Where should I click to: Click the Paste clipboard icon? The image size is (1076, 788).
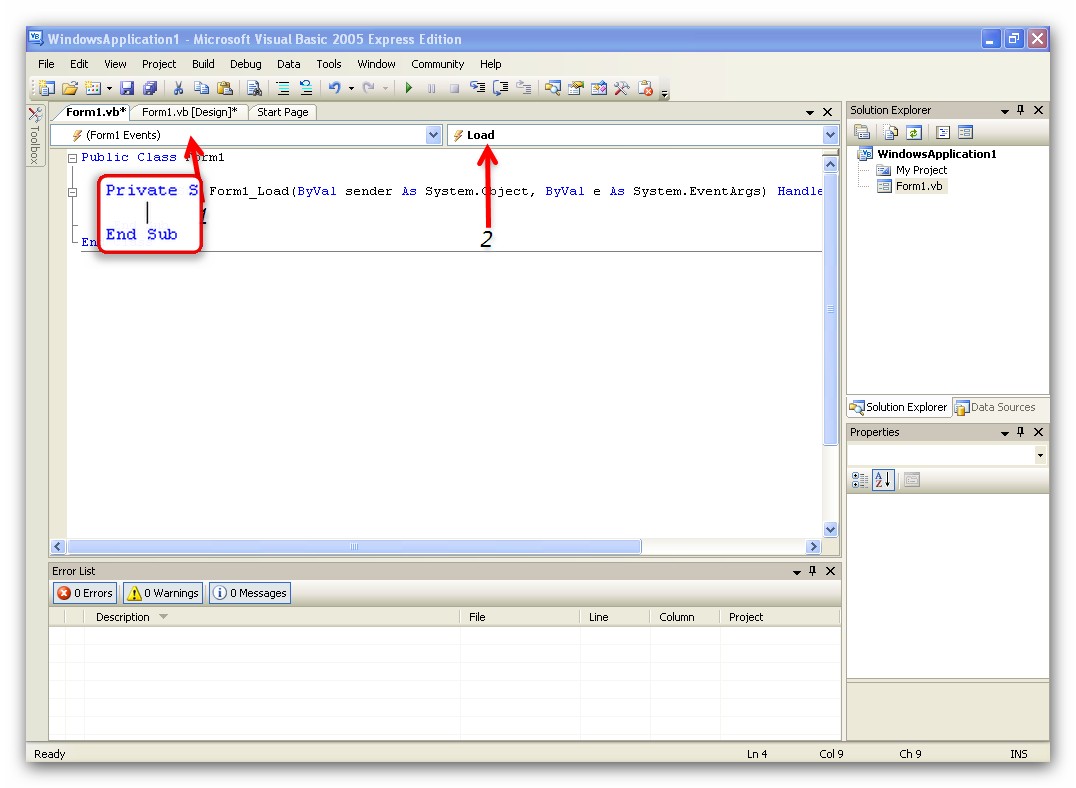pos(224,88)
